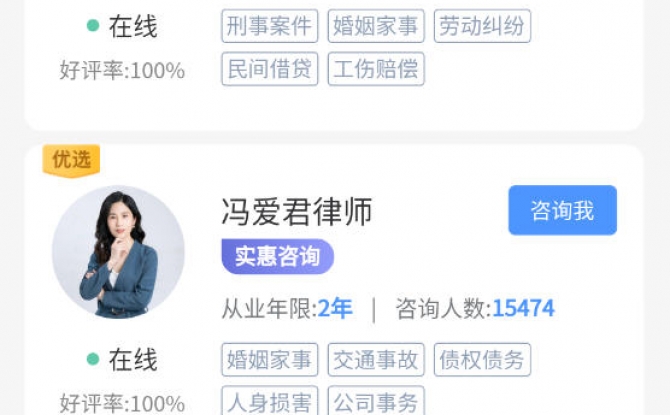The image size is (670, 415).
Task: Select the 刑事案件 tag
Action: point(270,26)
